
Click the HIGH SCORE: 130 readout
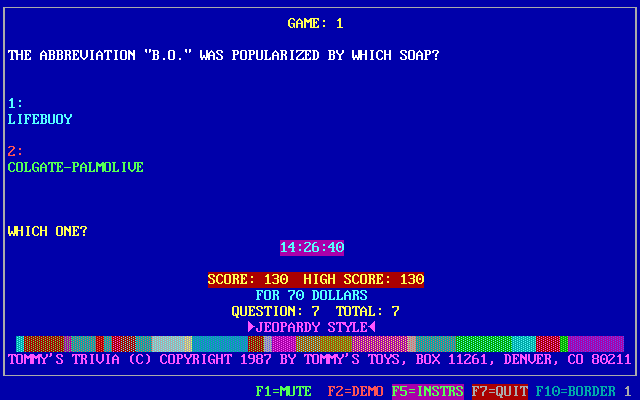point(364,280)
